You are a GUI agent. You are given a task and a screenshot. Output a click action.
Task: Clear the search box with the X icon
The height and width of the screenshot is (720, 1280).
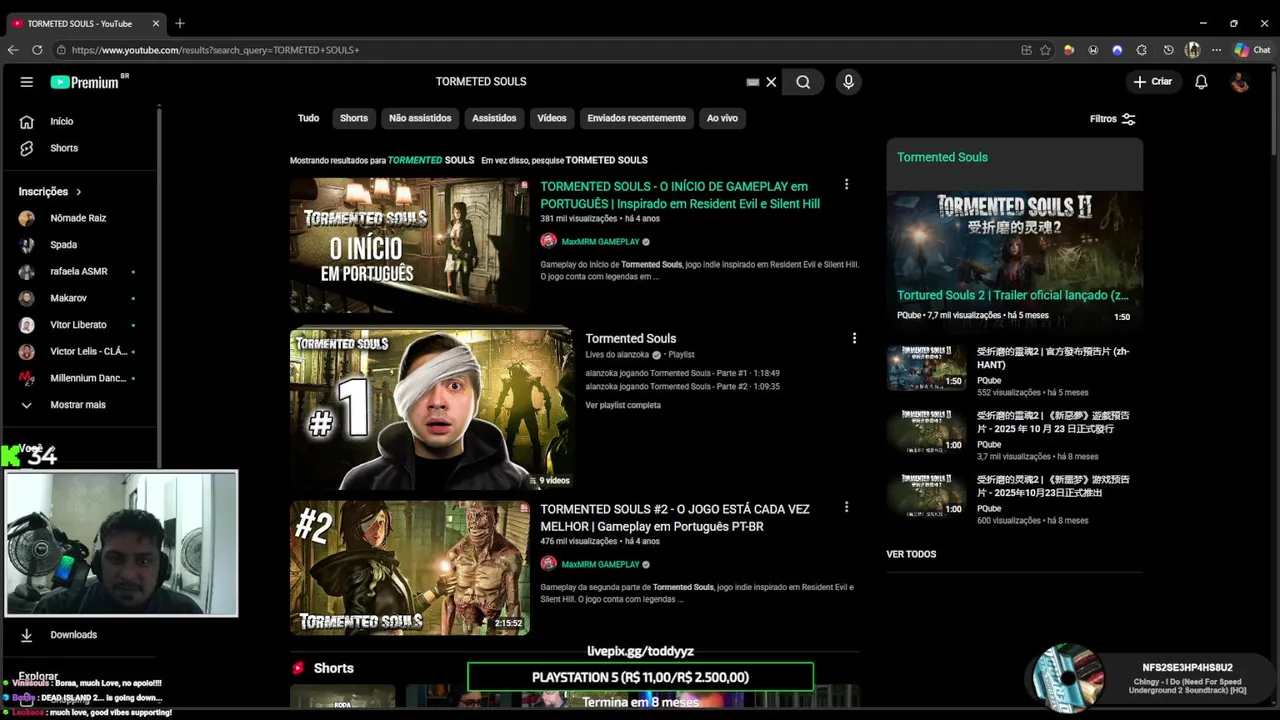pos(771,82)
